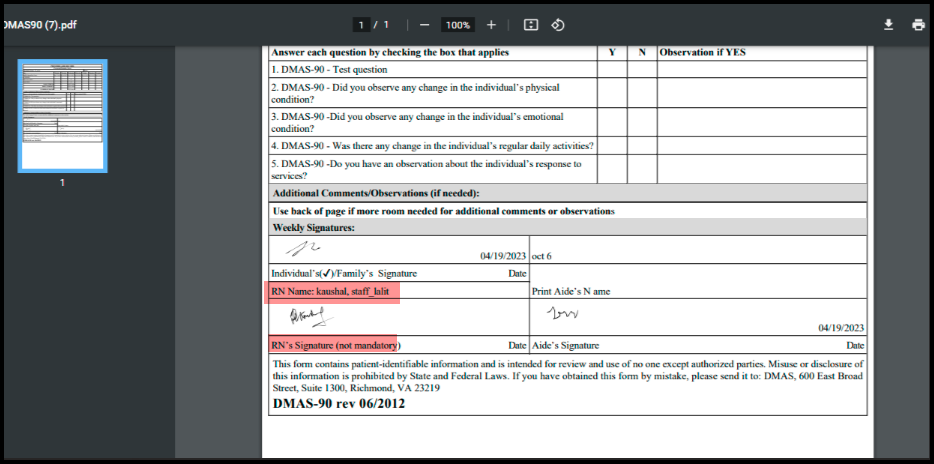Click the 100% zoom level field

click(x=458, y=25)
